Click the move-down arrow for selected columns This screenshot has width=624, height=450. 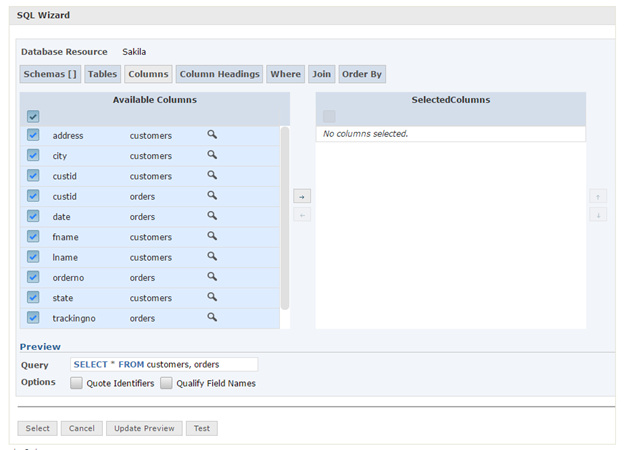click(x=598, y=215)
